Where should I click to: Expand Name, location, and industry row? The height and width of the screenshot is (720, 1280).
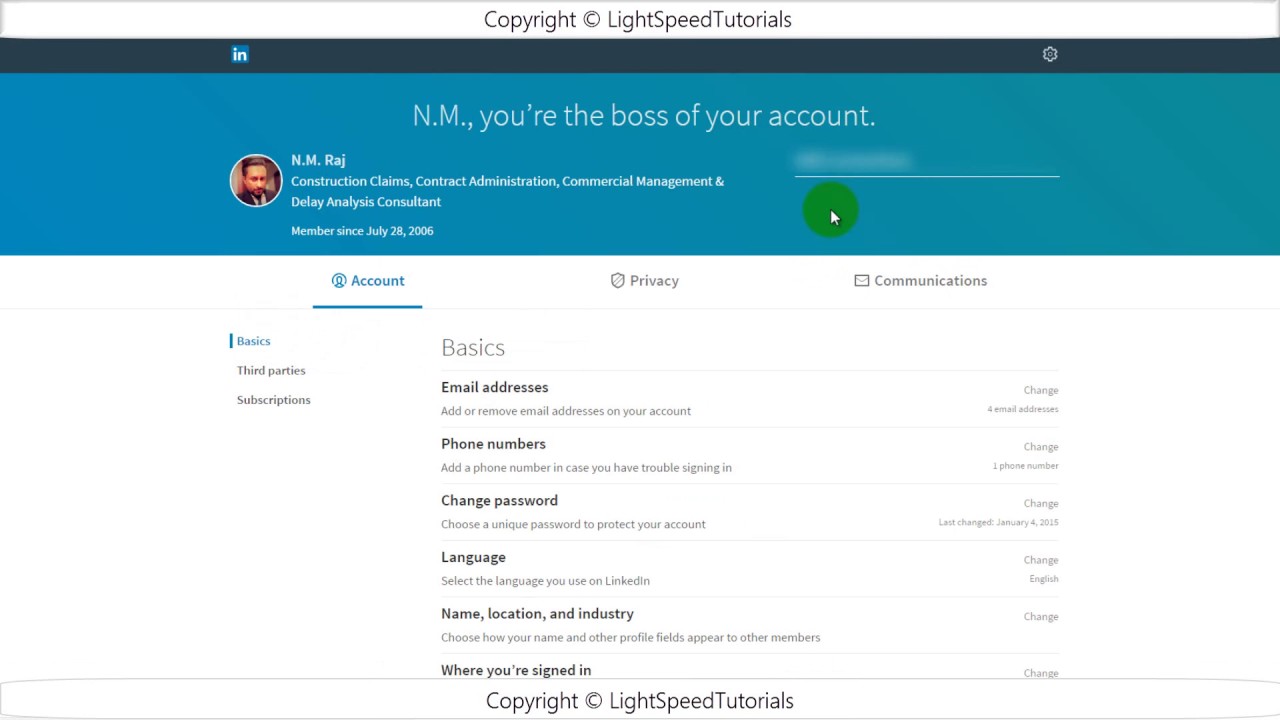tap(750, 625)
